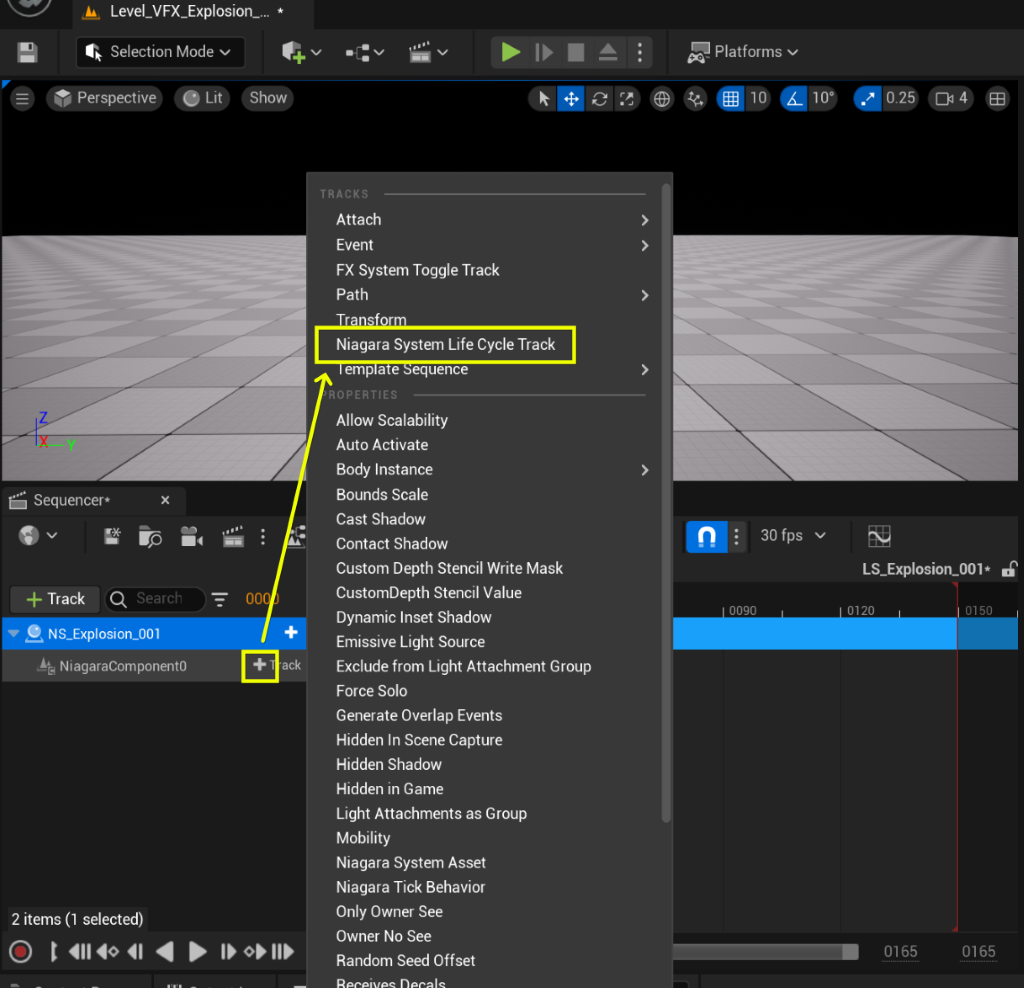Add track to NS_Explosion_001 with plus icon
Screen dimensions: 1024x988
291,633
